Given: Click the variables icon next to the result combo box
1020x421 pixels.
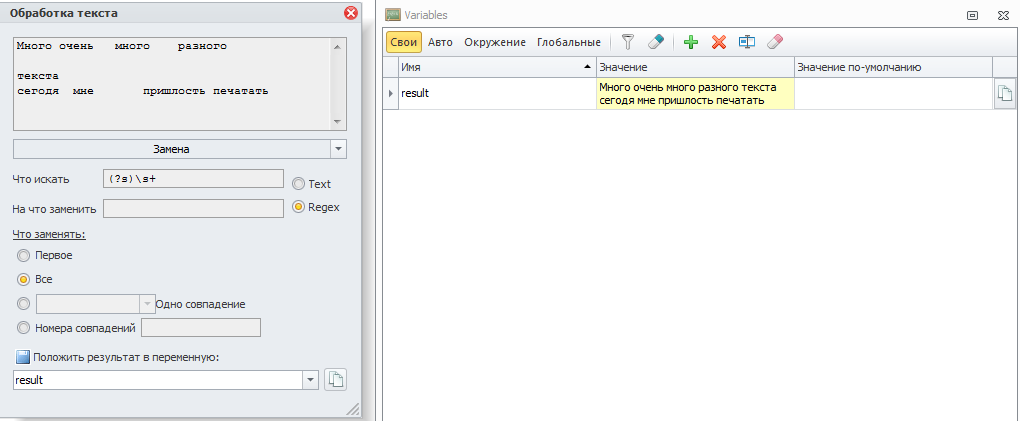Looking at the screenshot, I should 336,380.
